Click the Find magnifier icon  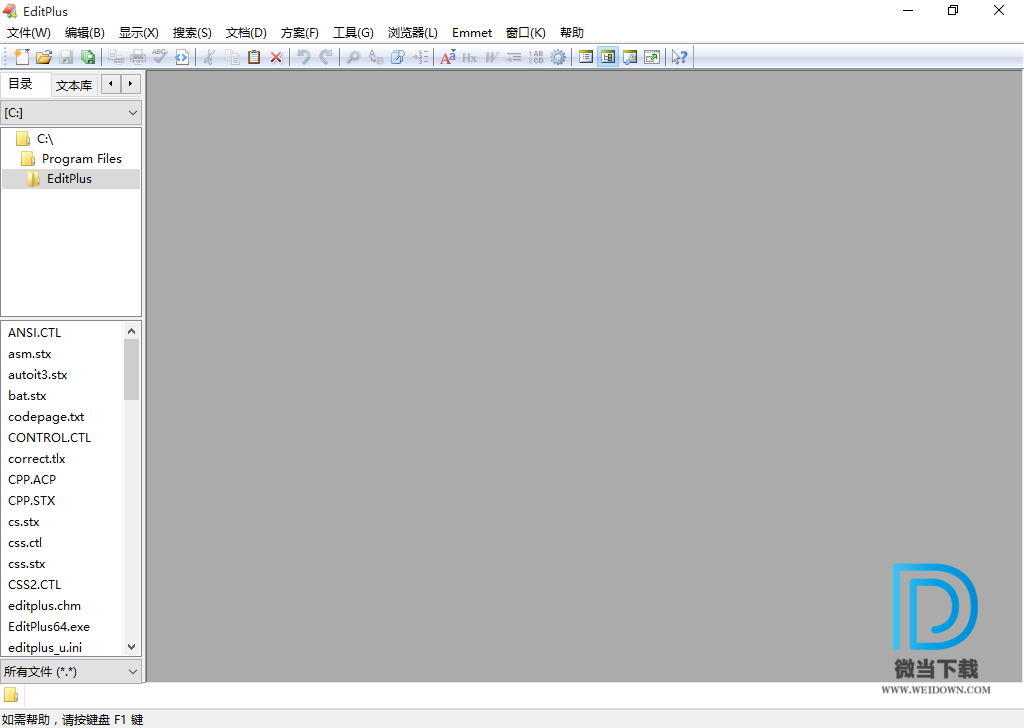pyautogui.click(x=353, y=57)
